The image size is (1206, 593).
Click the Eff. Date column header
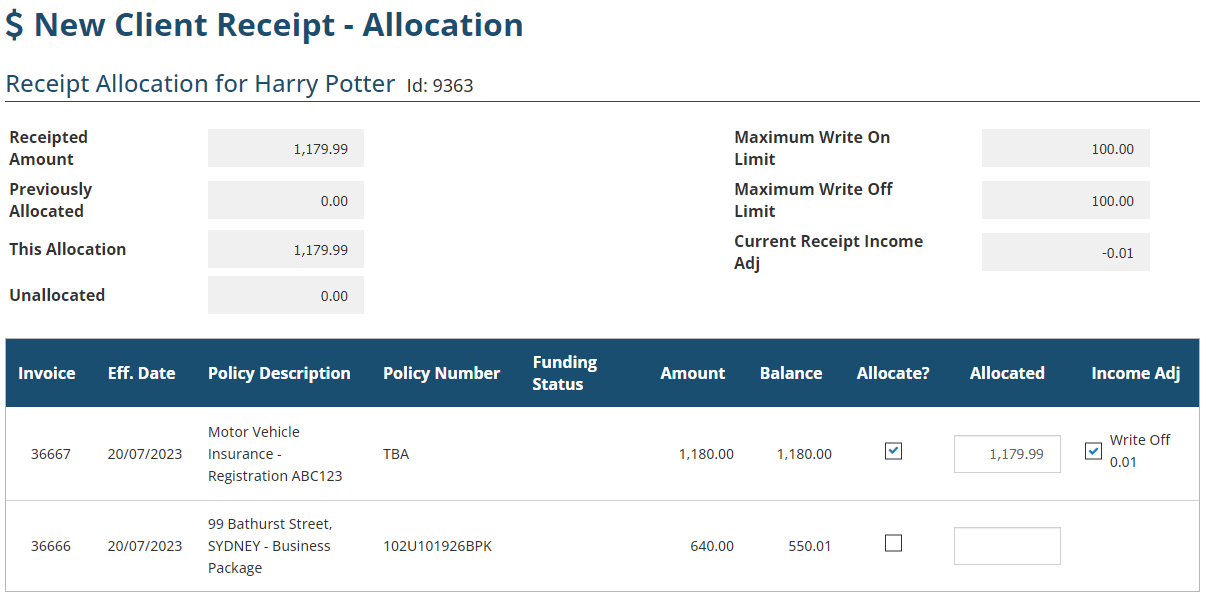(141, 373)
